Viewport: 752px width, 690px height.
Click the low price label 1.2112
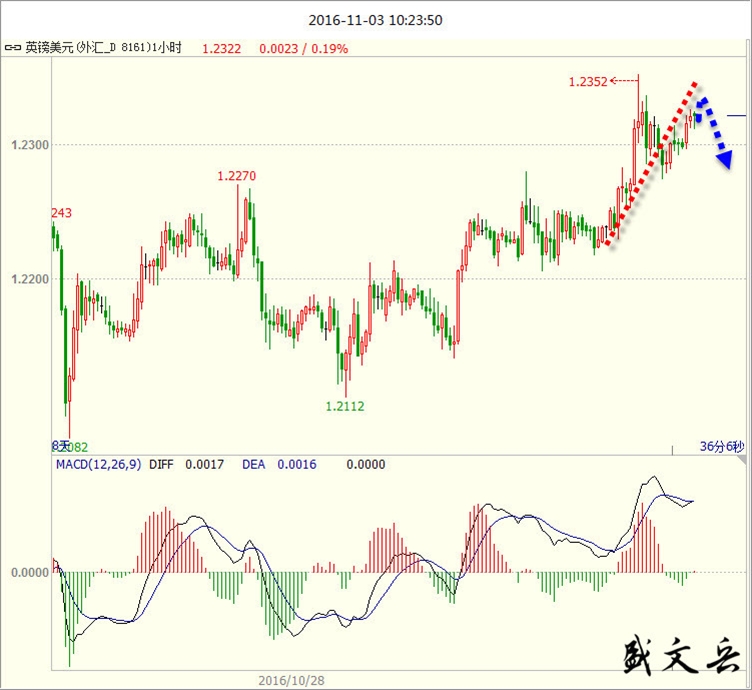click(345, 407)
